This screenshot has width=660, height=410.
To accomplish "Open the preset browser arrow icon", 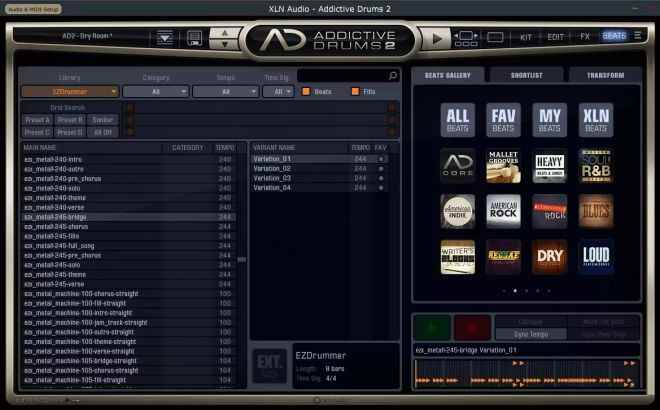I will point(165,38).
